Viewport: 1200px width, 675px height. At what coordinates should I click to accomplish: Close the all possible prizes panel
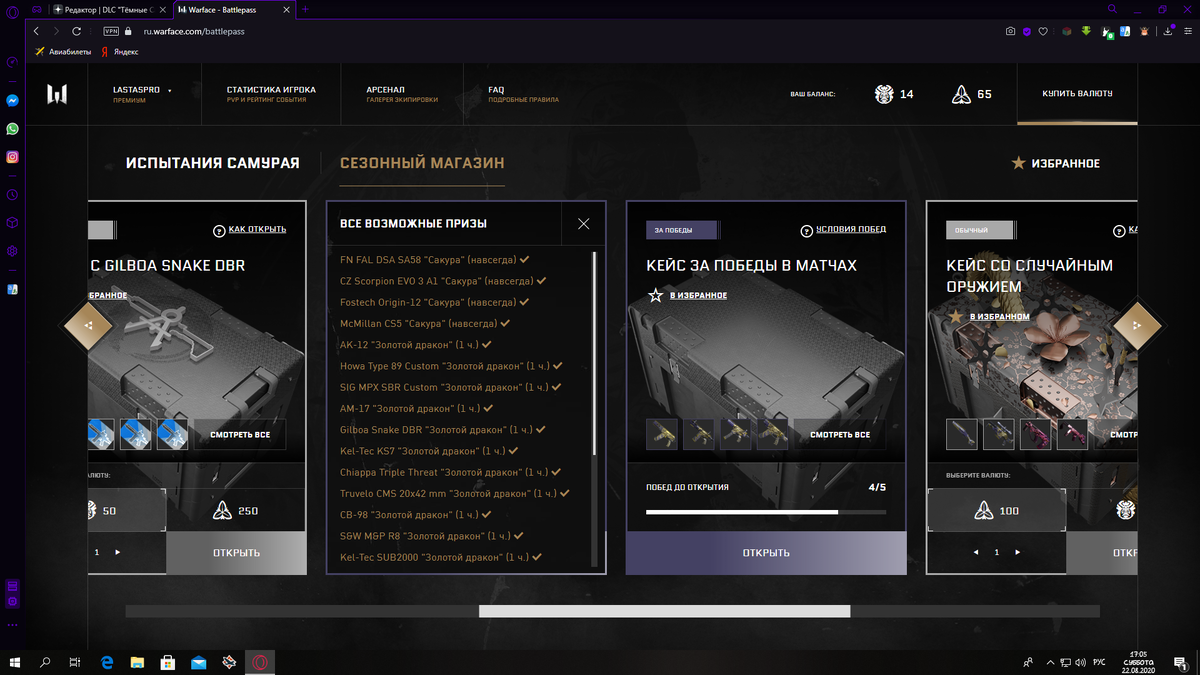584,224
